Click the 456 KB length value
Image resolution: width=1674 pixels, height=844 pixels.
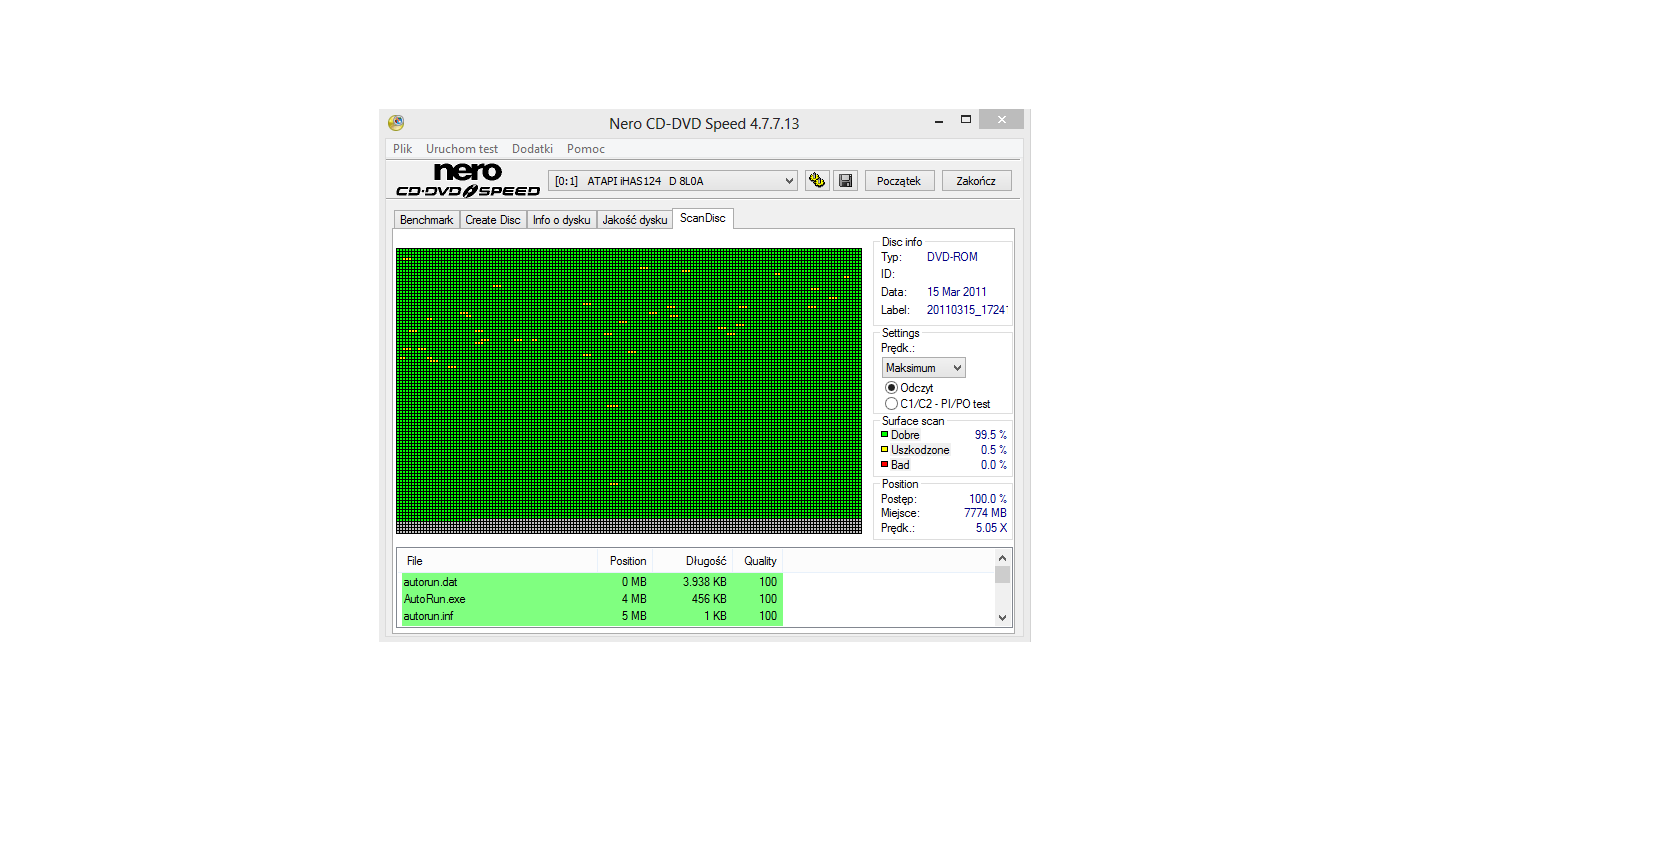[709, 599]
